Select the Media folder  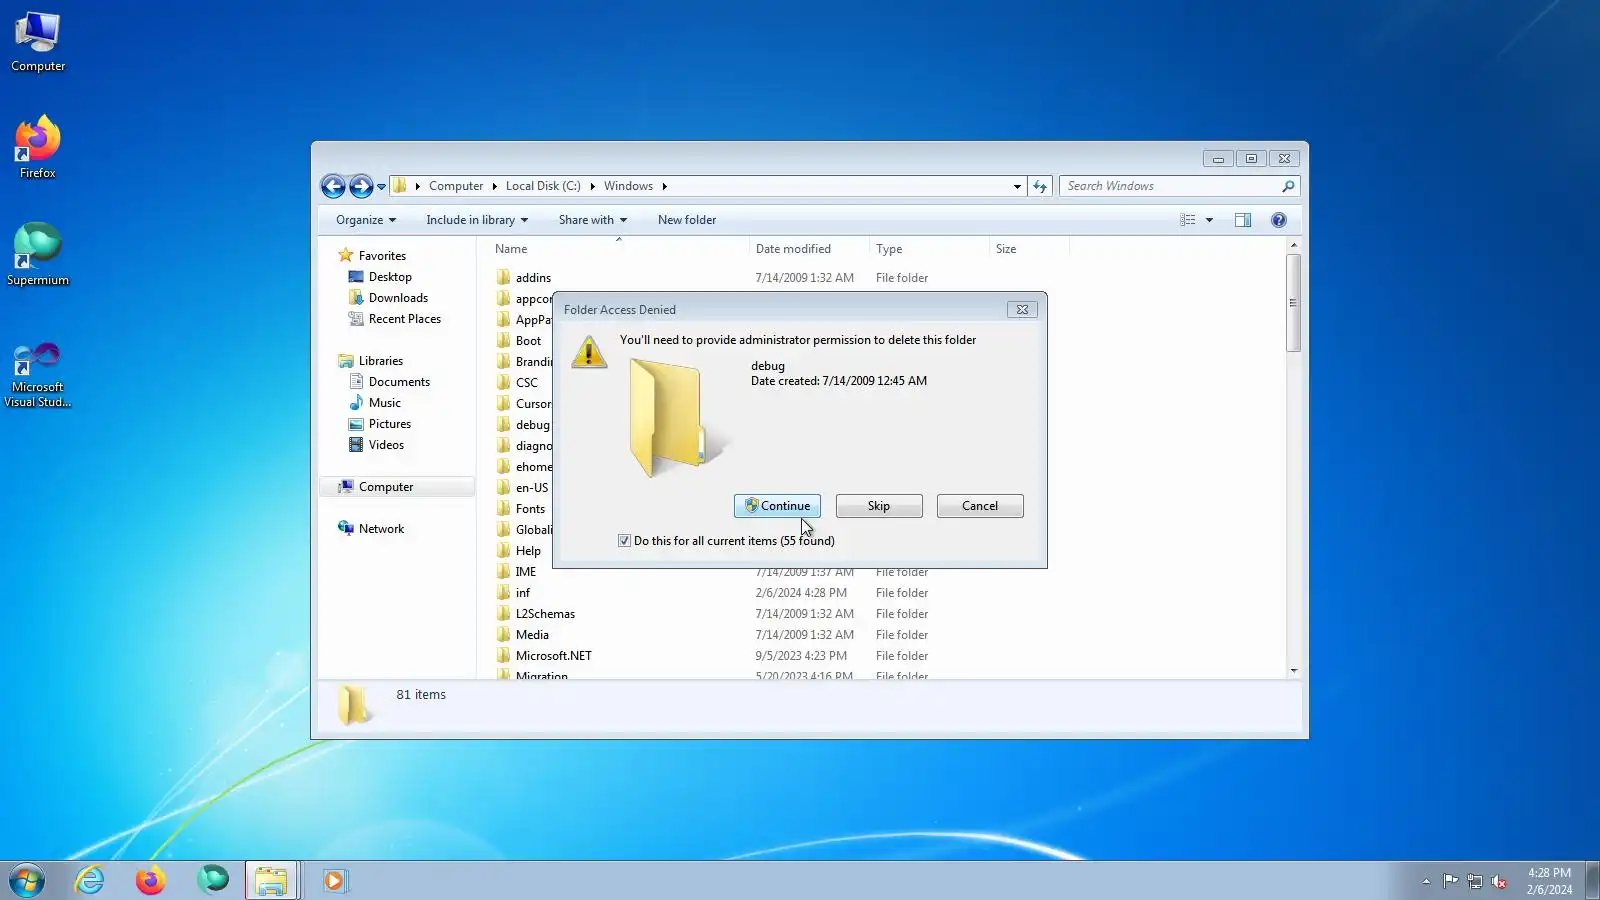[532, 635]
